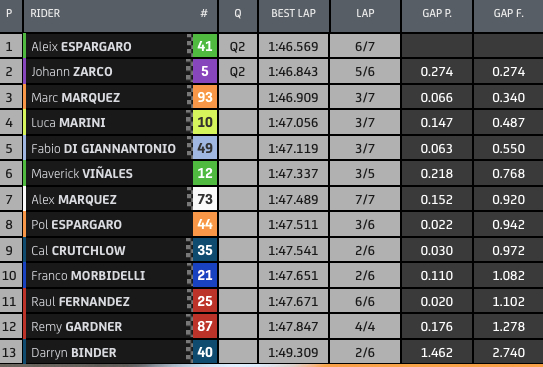The height and width of the screenshot is (367, 543).
Task: Click Darryn Binder's number 40 badge
Action: point(205,352)
